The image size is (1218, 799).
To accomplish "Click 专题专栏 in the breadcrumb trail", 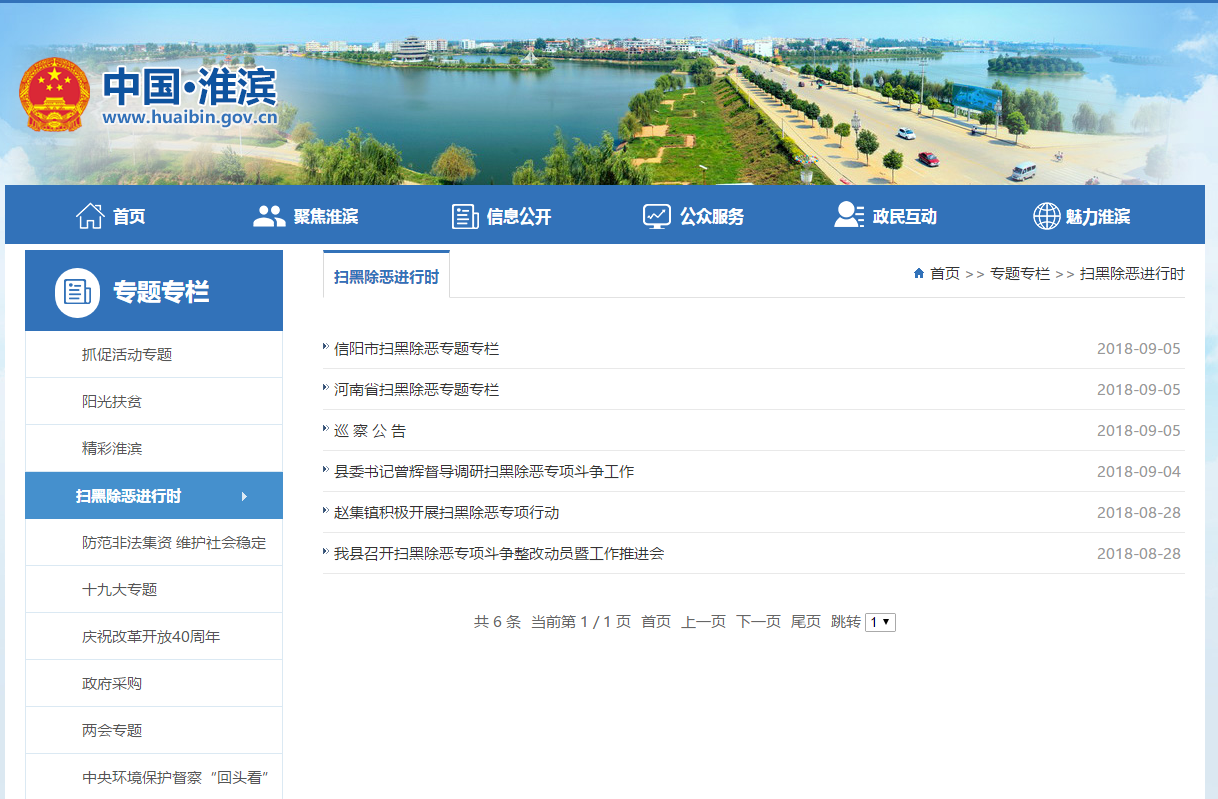I will 1019,274.
